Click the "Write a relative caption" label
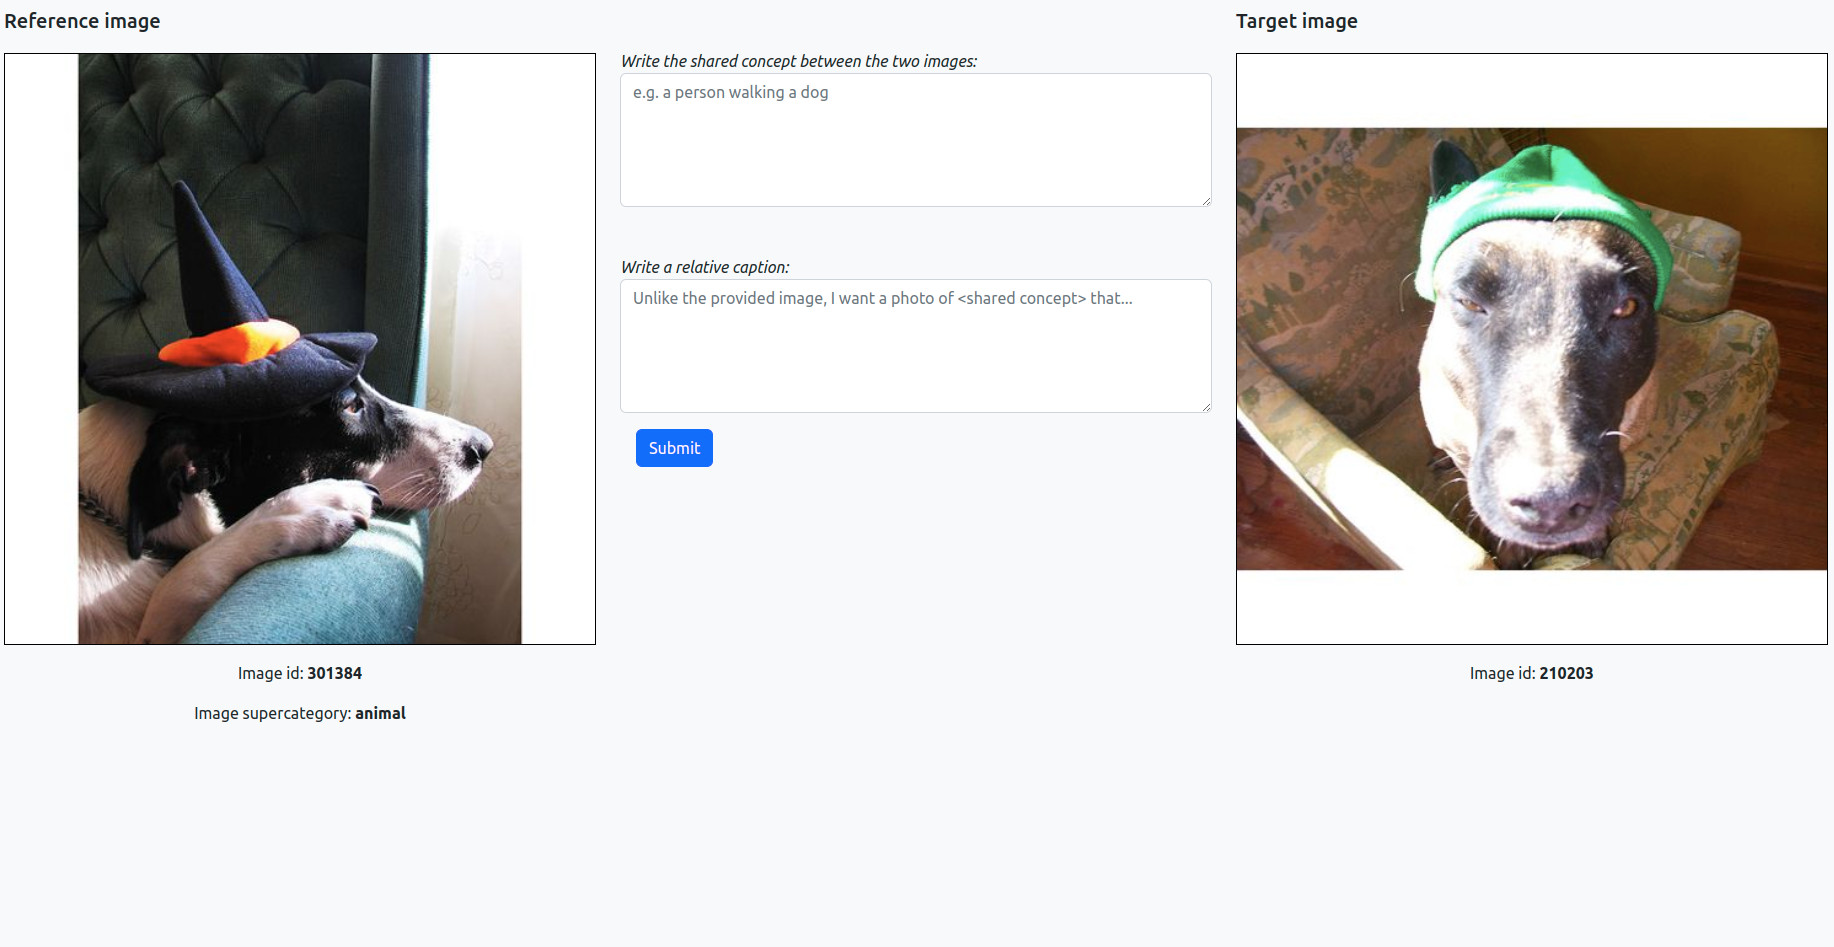The width and height of the screenshot is (1834, 947). point(705,267)
